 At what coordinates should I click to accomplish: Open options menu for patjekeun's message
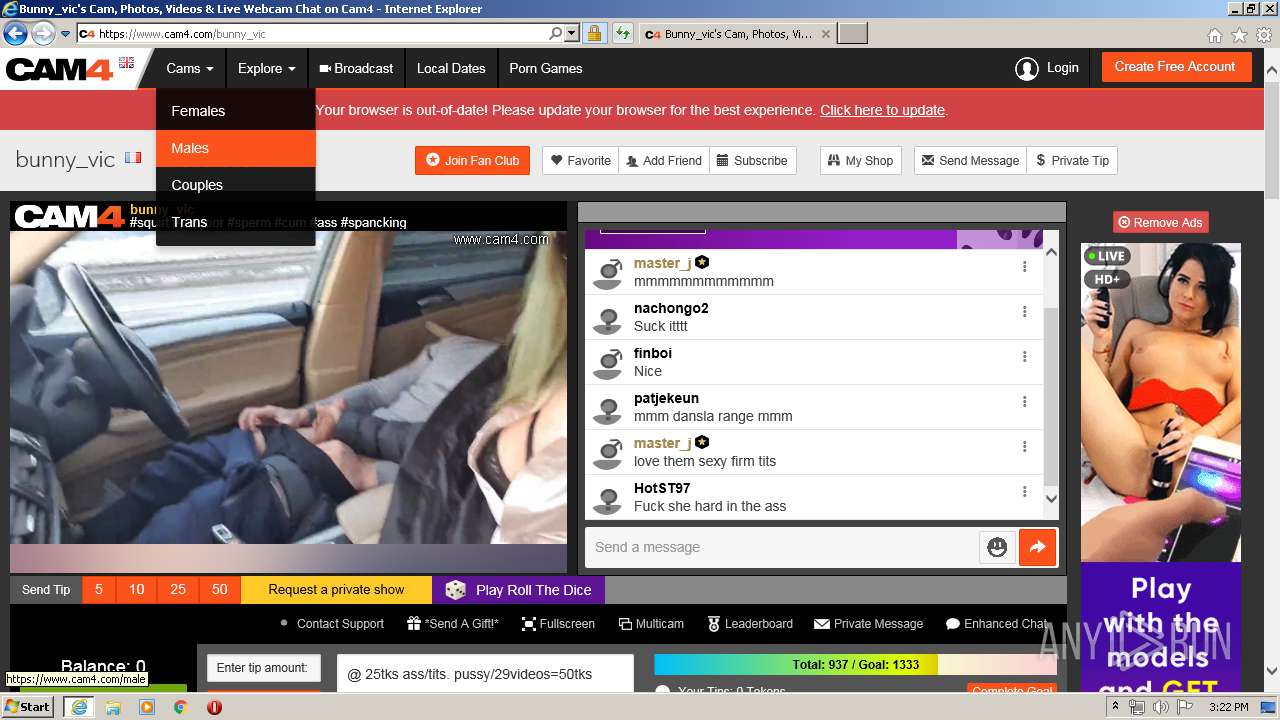click(x=1024, y=402)
